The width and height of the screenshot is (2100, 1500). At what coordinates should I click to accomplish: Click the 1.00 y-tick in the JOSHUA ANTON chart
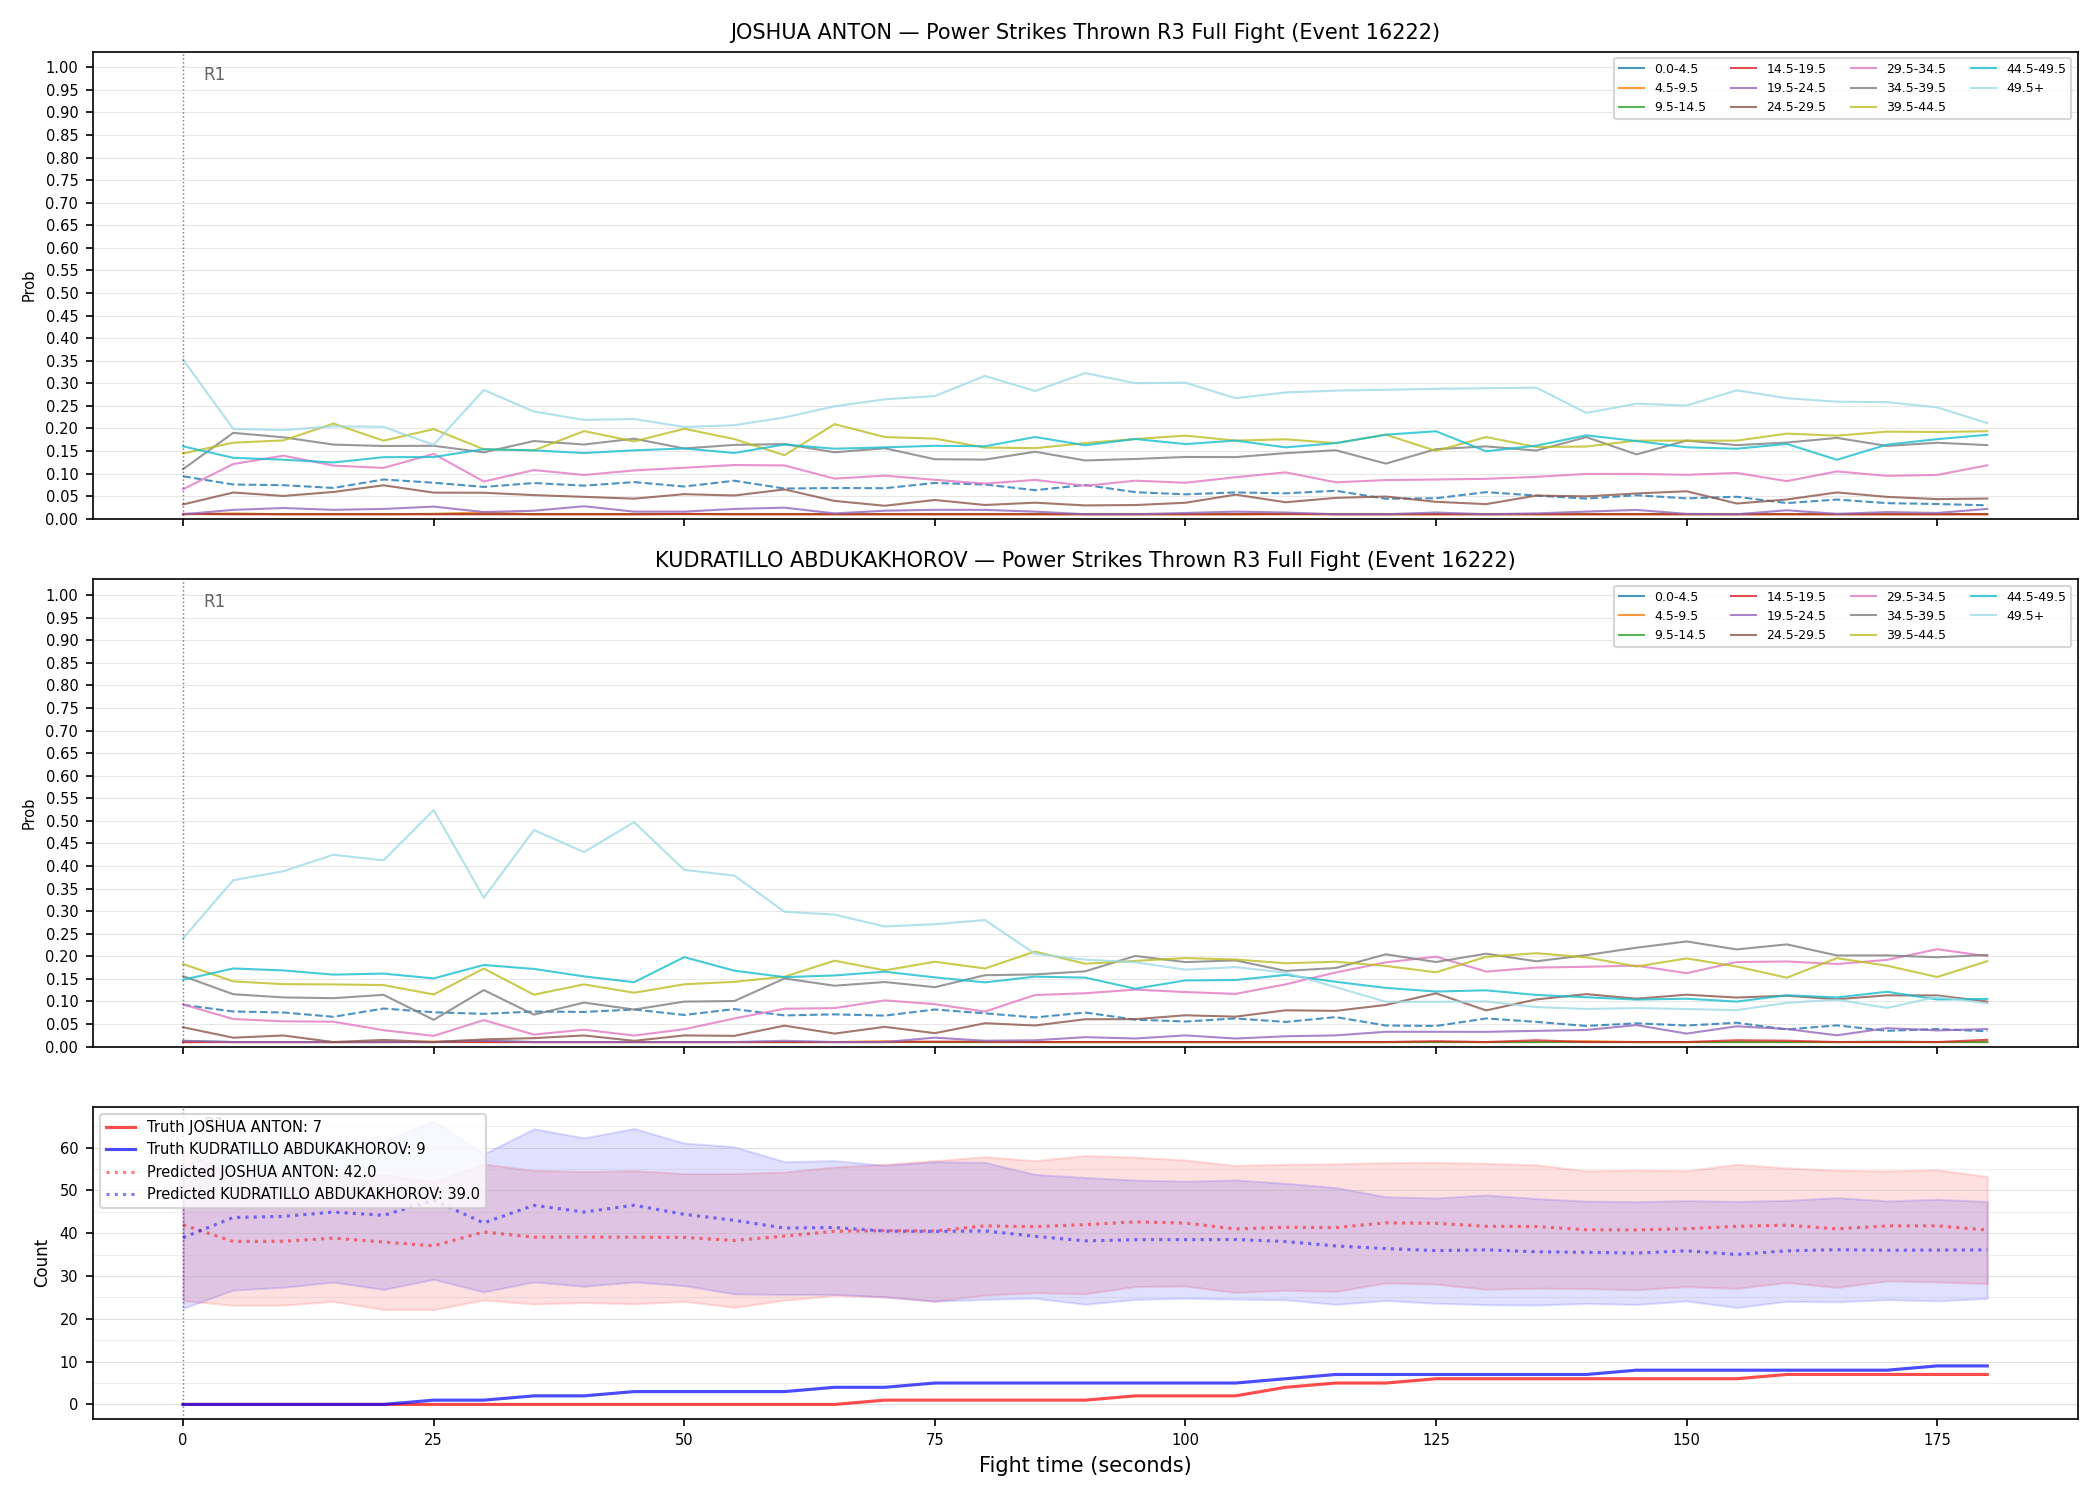pyautogui.click(x=62, y=68)
